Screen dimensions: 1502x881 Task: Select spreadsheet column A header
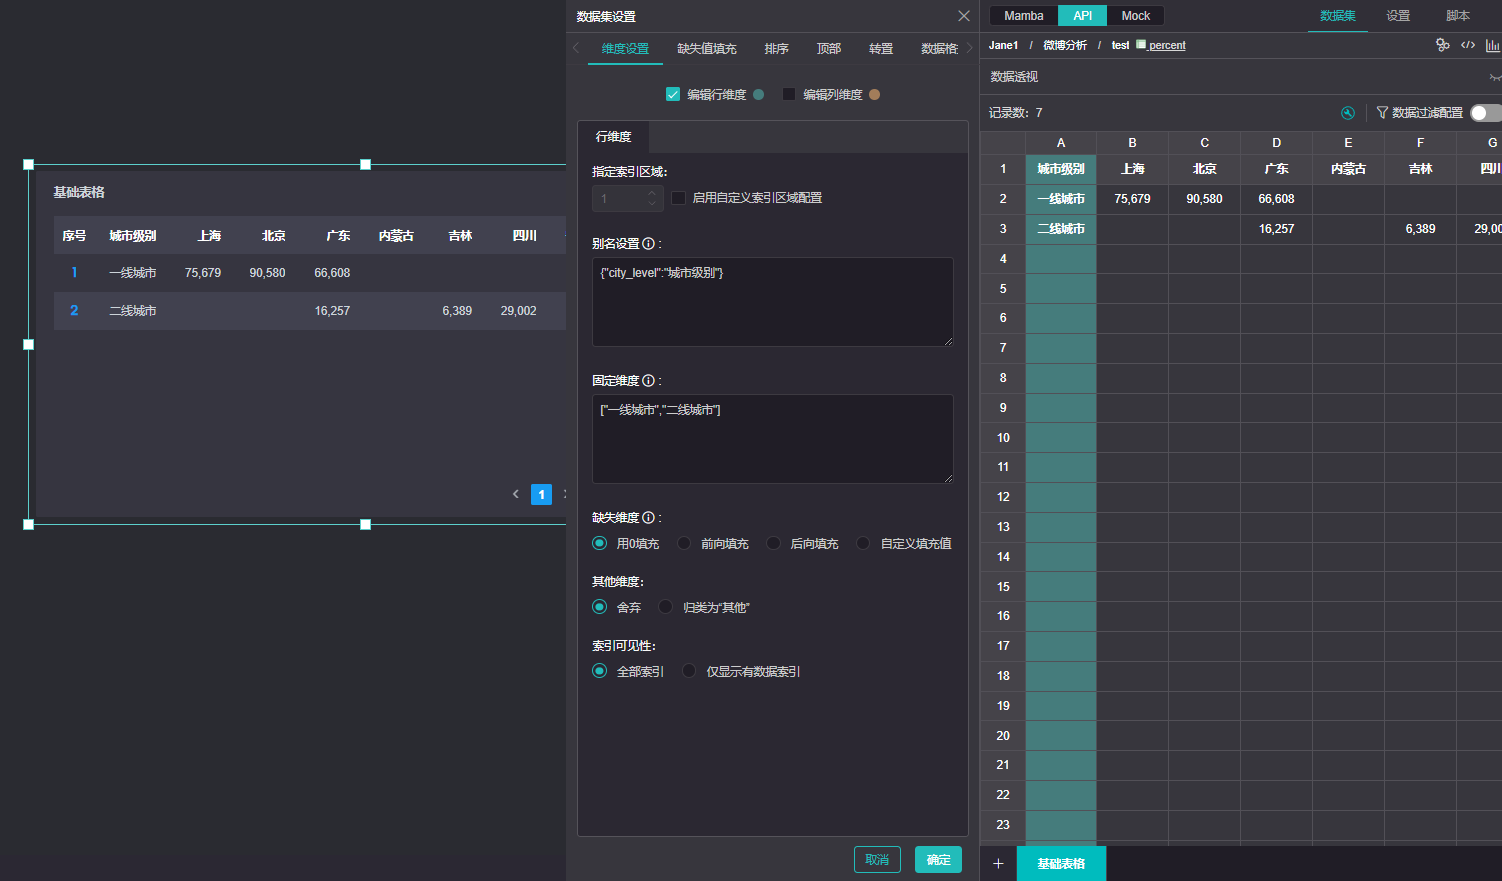point(1061,143)
